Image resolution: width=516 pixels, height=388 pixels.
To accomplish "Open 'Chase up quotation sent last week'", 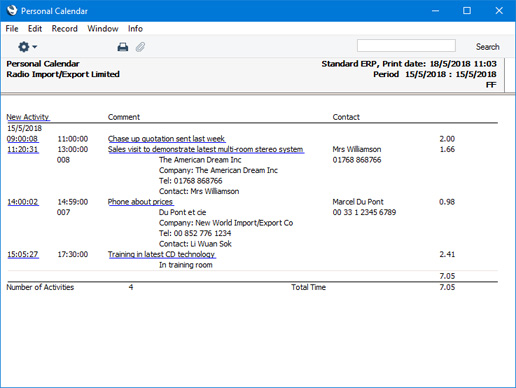I will pyautogui.click(x=166, y=139).
